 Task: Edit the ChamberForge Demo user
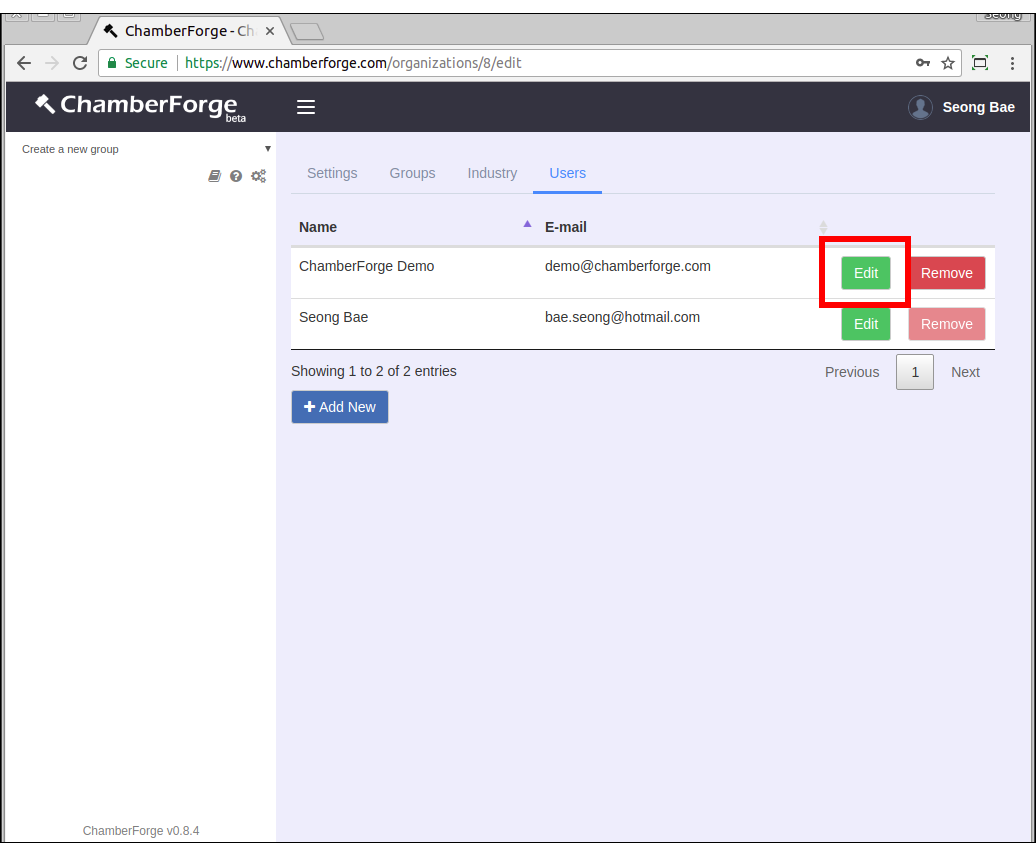pyautogui.click(x=865, y=272)
